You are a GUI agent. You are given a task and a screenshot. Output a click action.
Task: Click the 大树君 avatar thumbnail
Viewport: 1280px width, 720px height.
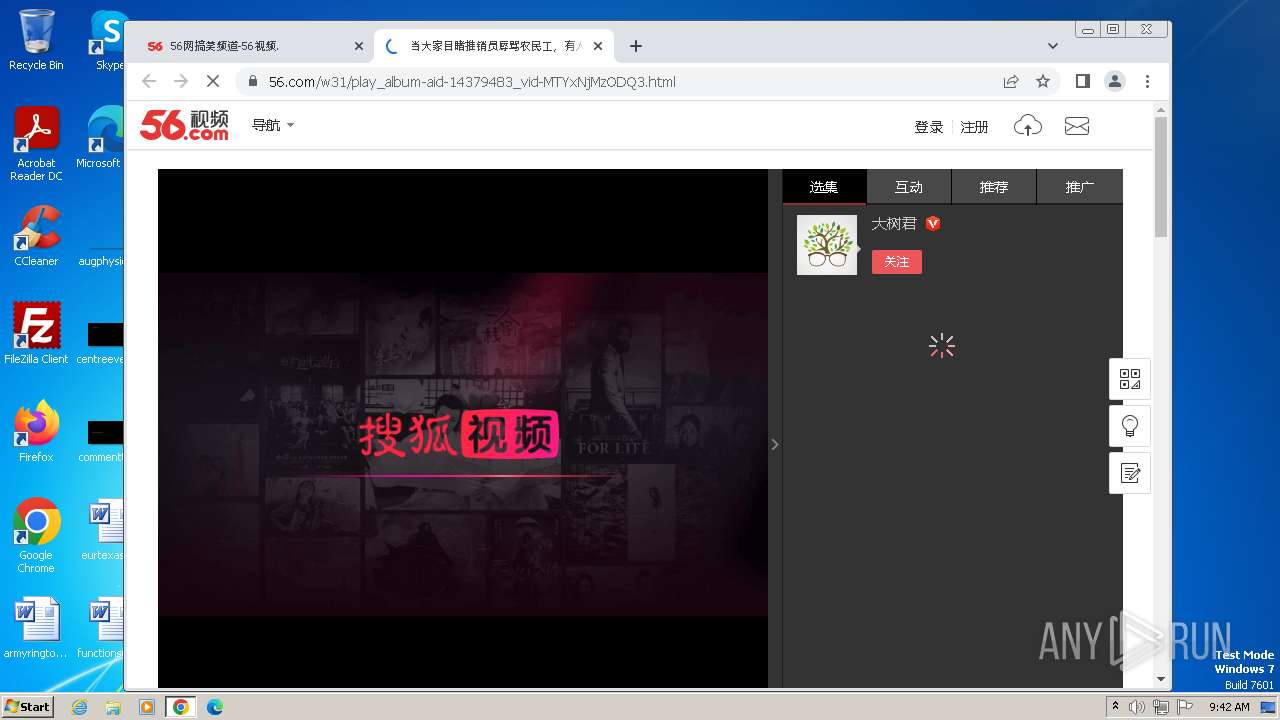pyautogui.click(x=827, y=245)
